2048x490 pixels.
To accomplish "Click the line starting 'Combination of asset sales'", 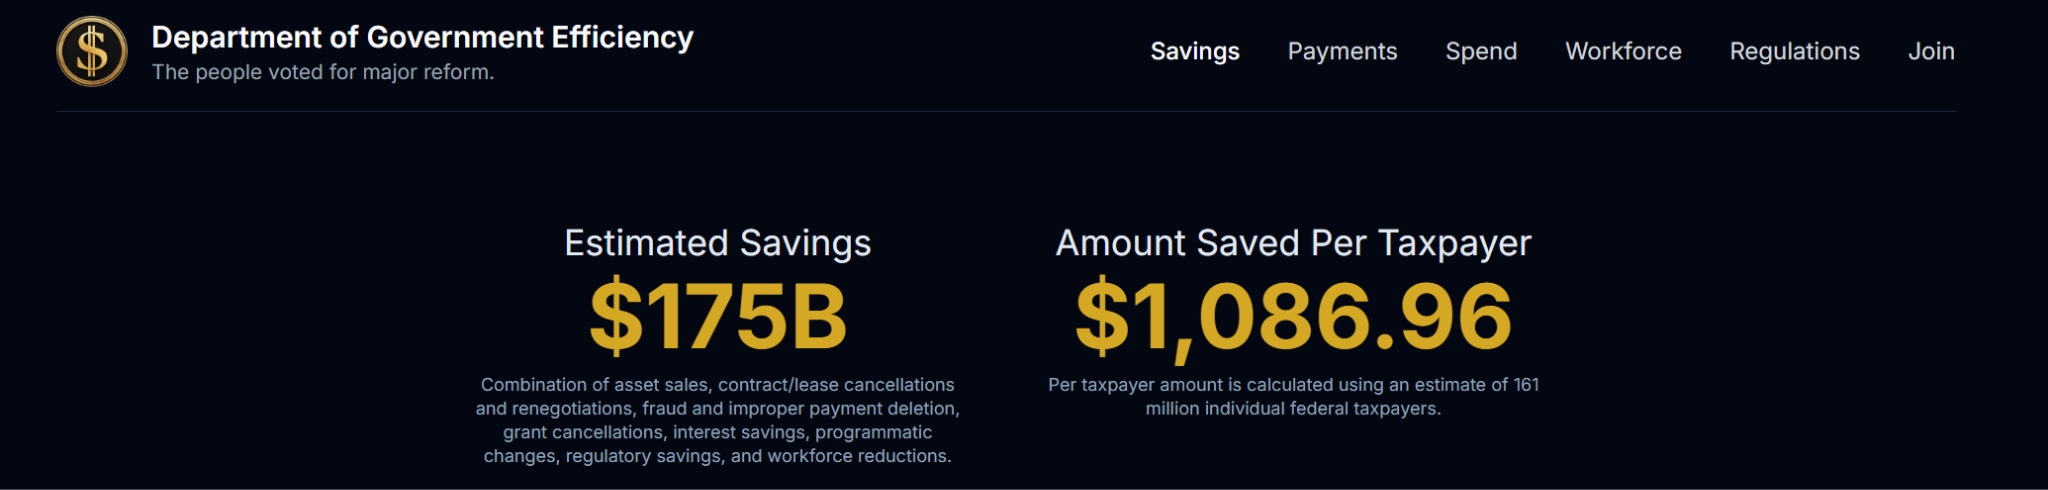I will 717,385.
